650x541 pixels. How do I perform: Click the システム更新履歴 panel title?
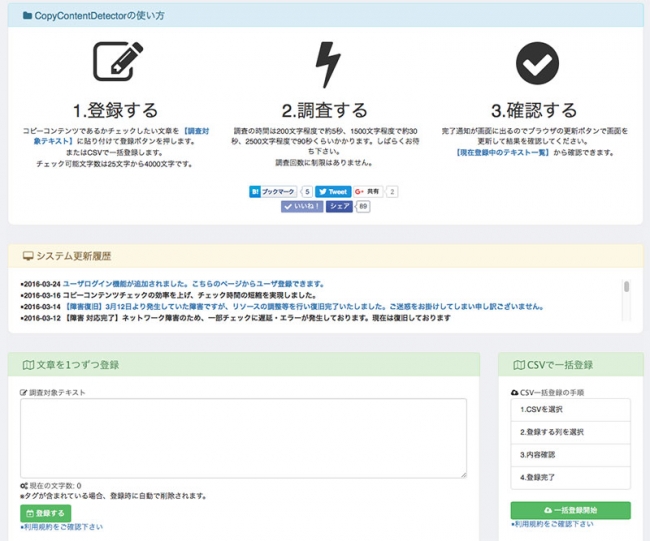click(x=74, y=256)
